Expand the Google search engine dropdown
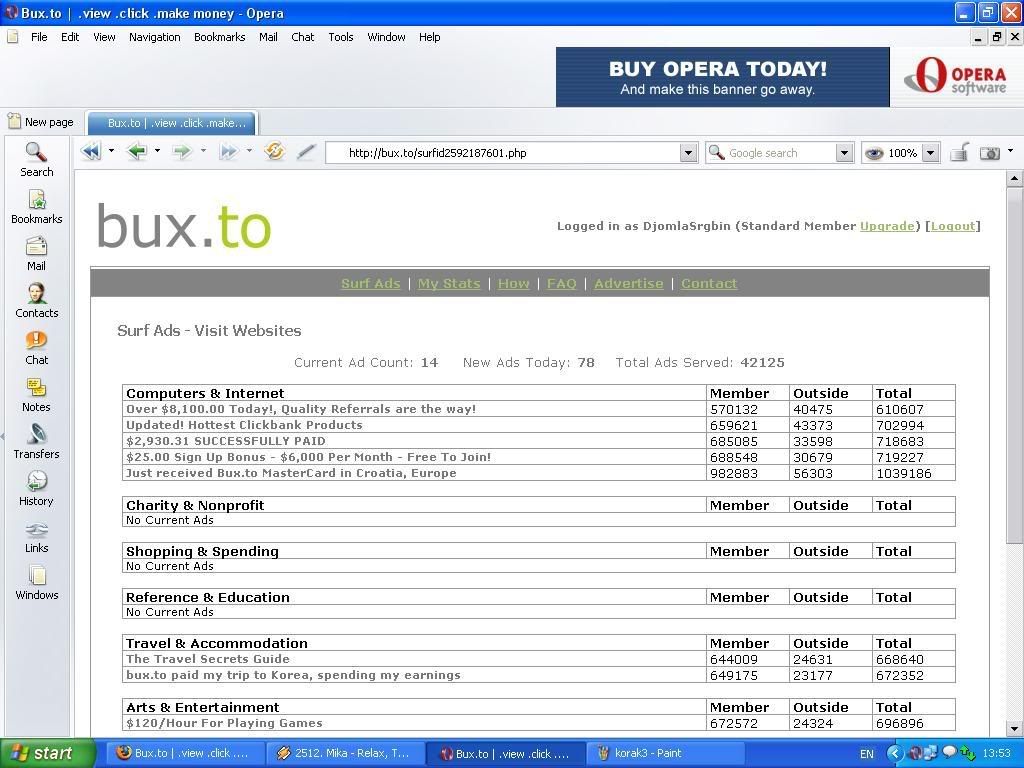Viewport: 1024px width, 768px height. (844, 153)
